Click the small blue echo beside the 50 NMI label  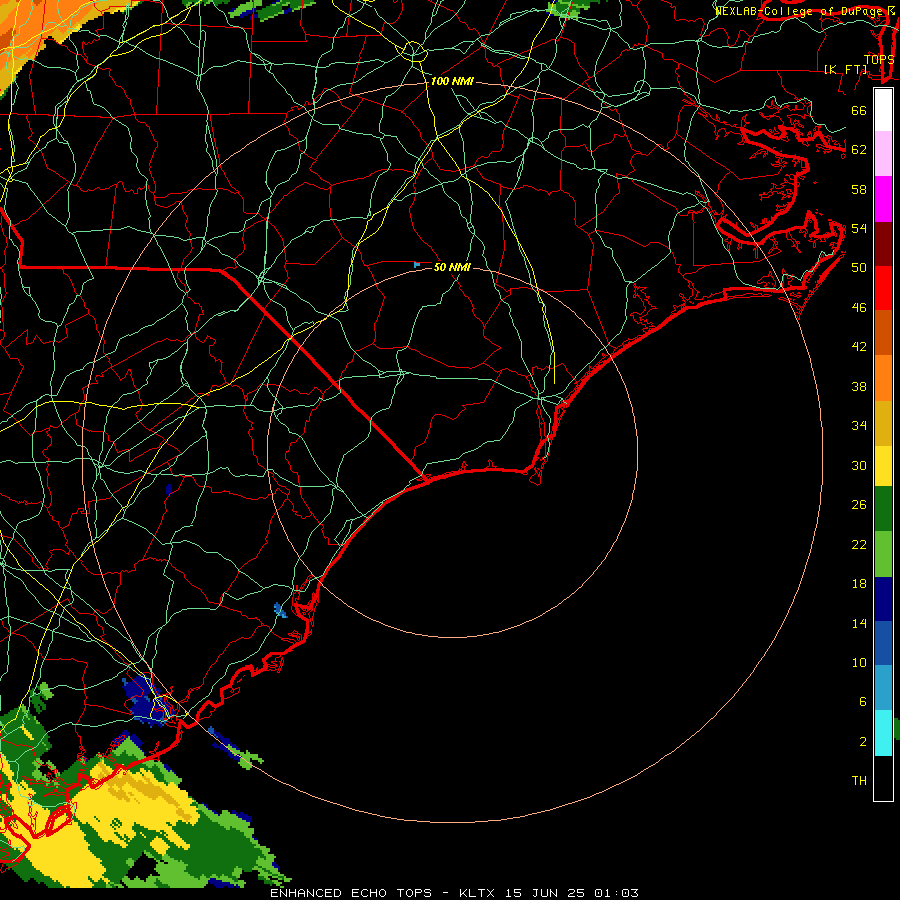coord(417,265)
